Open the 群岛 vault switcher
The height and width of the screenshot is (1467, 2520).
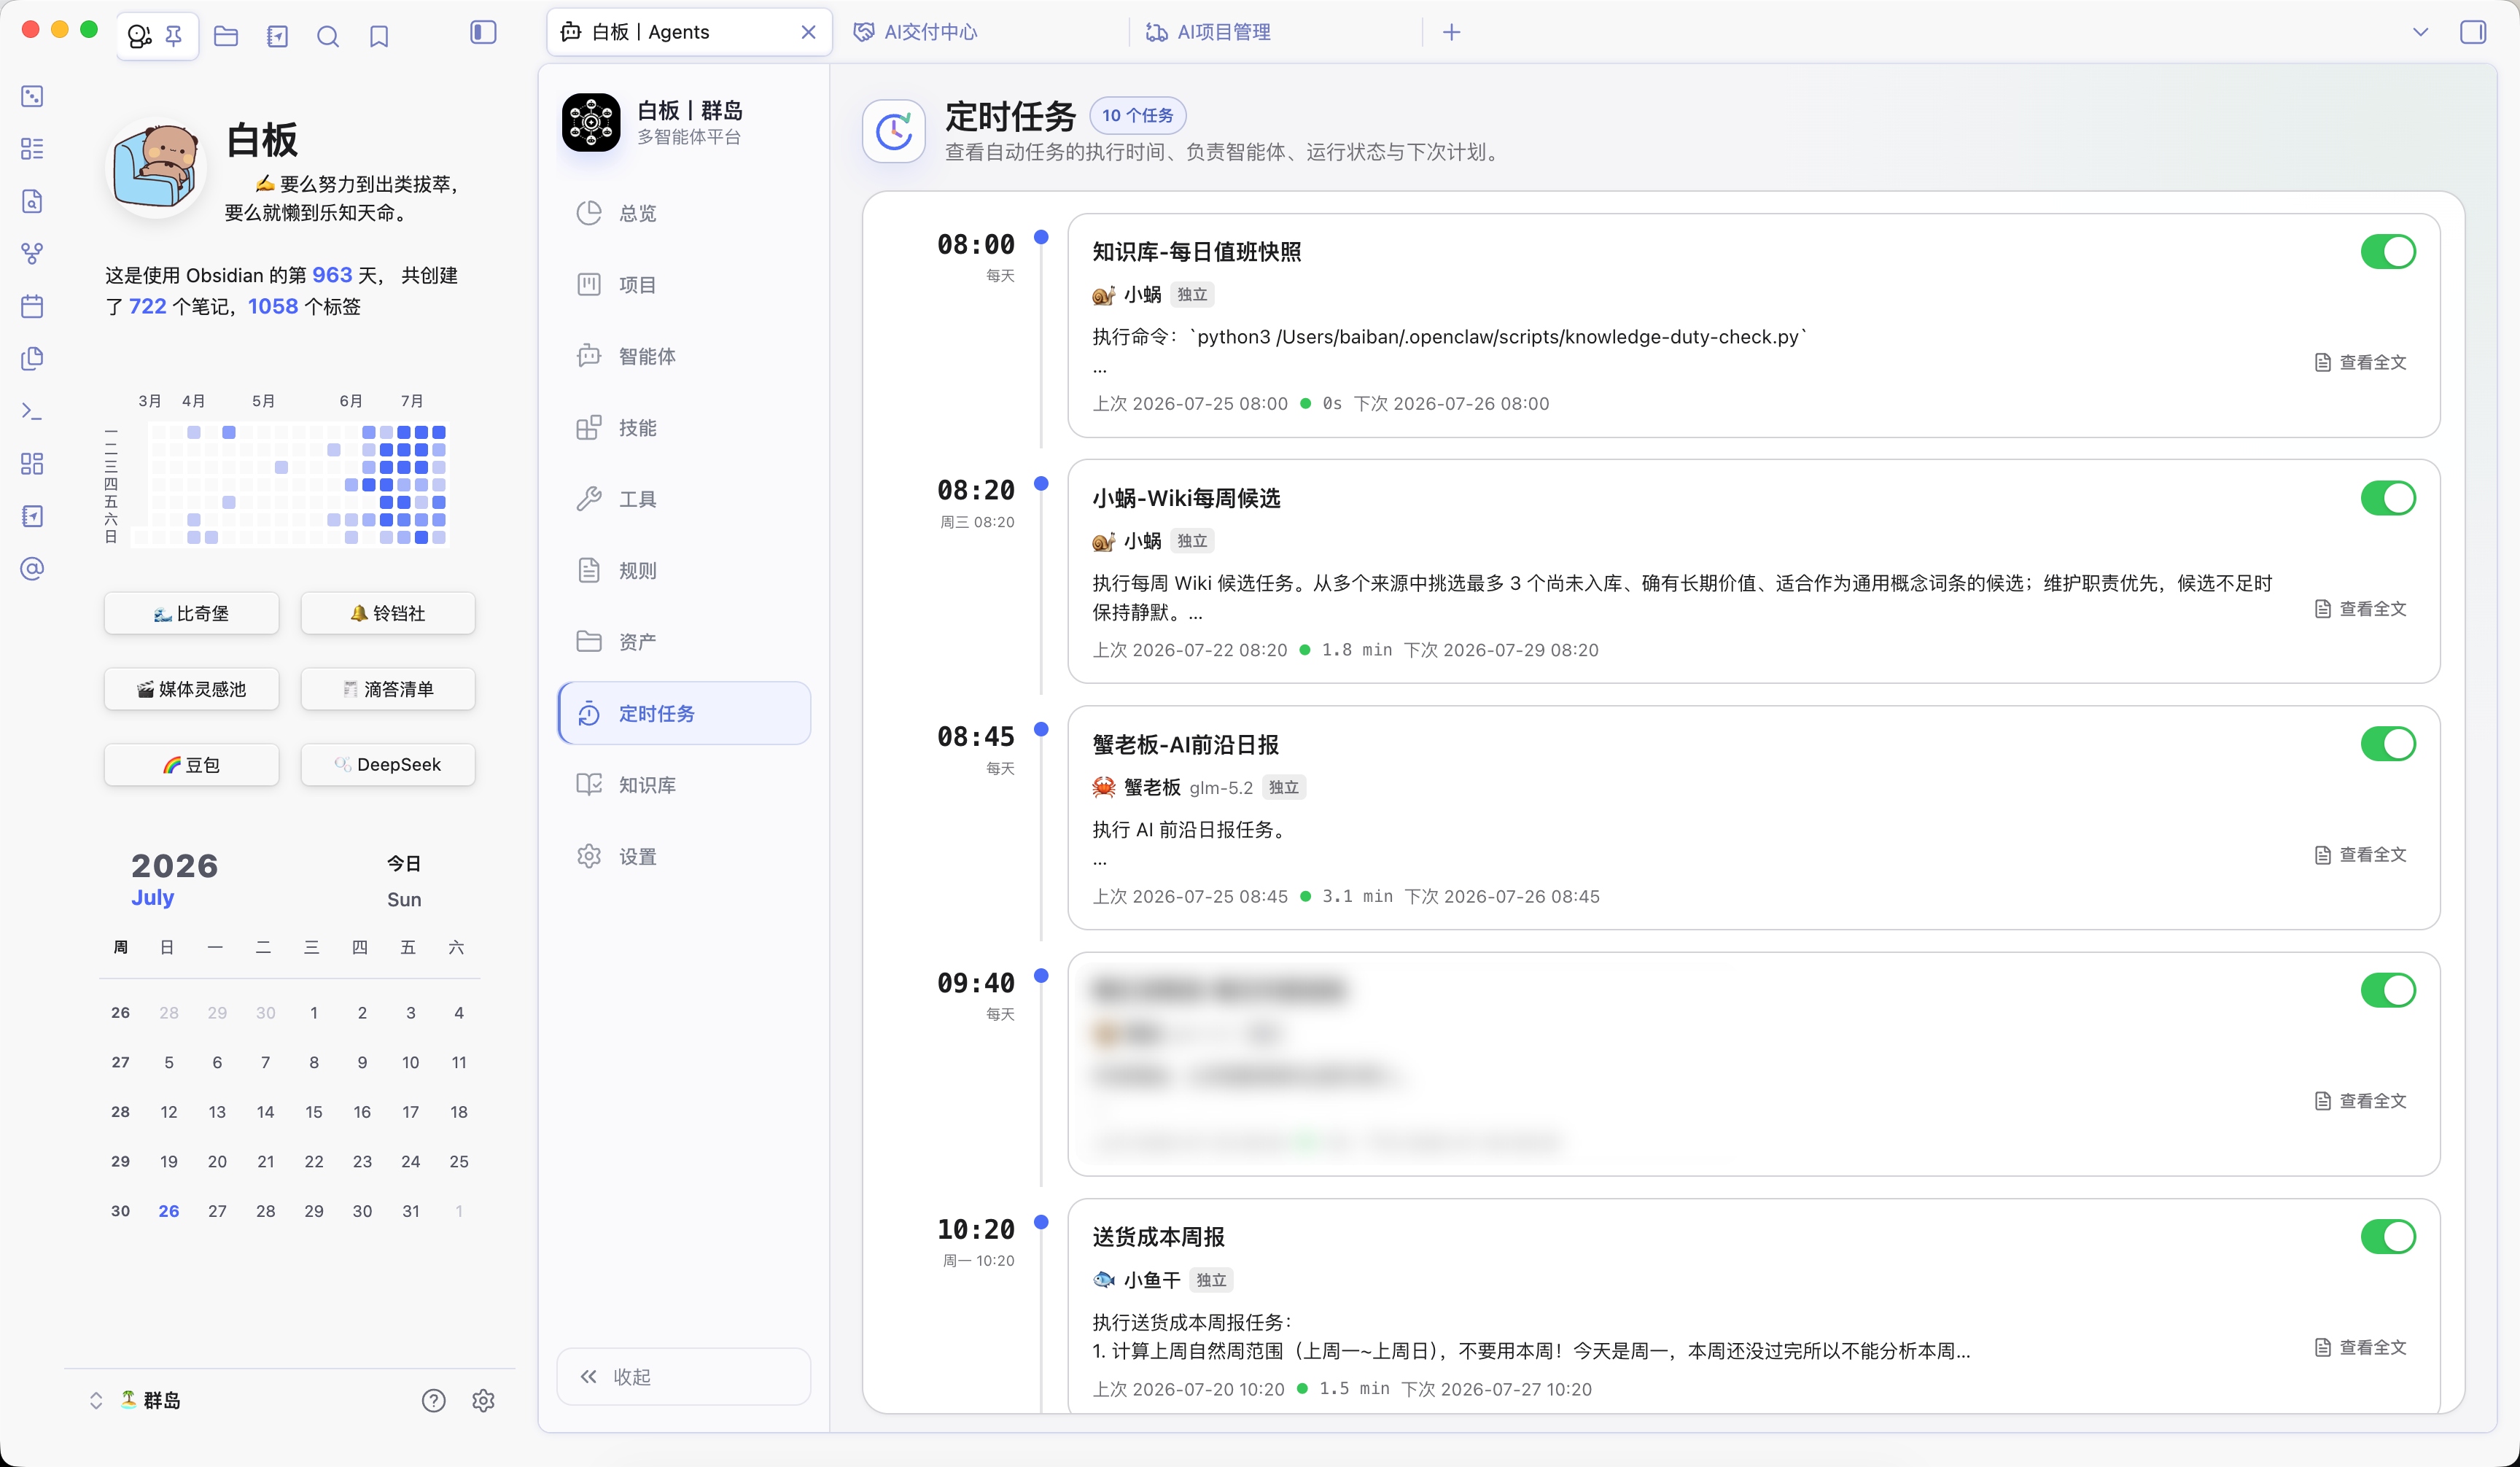[x=138, y=1400]
